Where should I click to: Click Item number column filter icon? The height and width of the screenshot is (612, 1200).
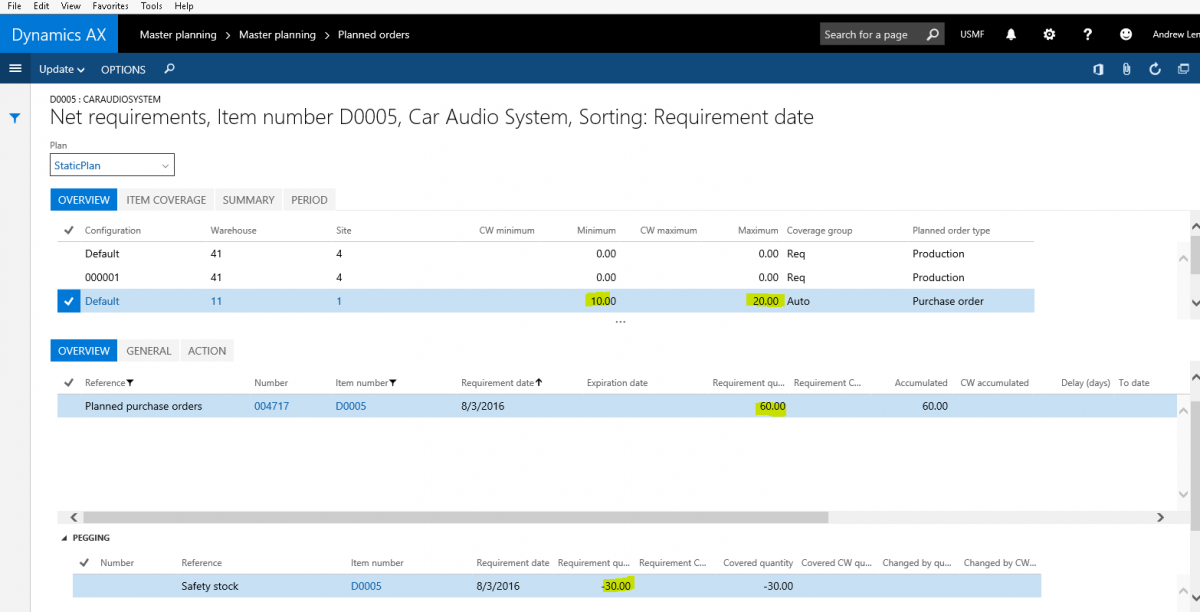[x=393, y=383]
